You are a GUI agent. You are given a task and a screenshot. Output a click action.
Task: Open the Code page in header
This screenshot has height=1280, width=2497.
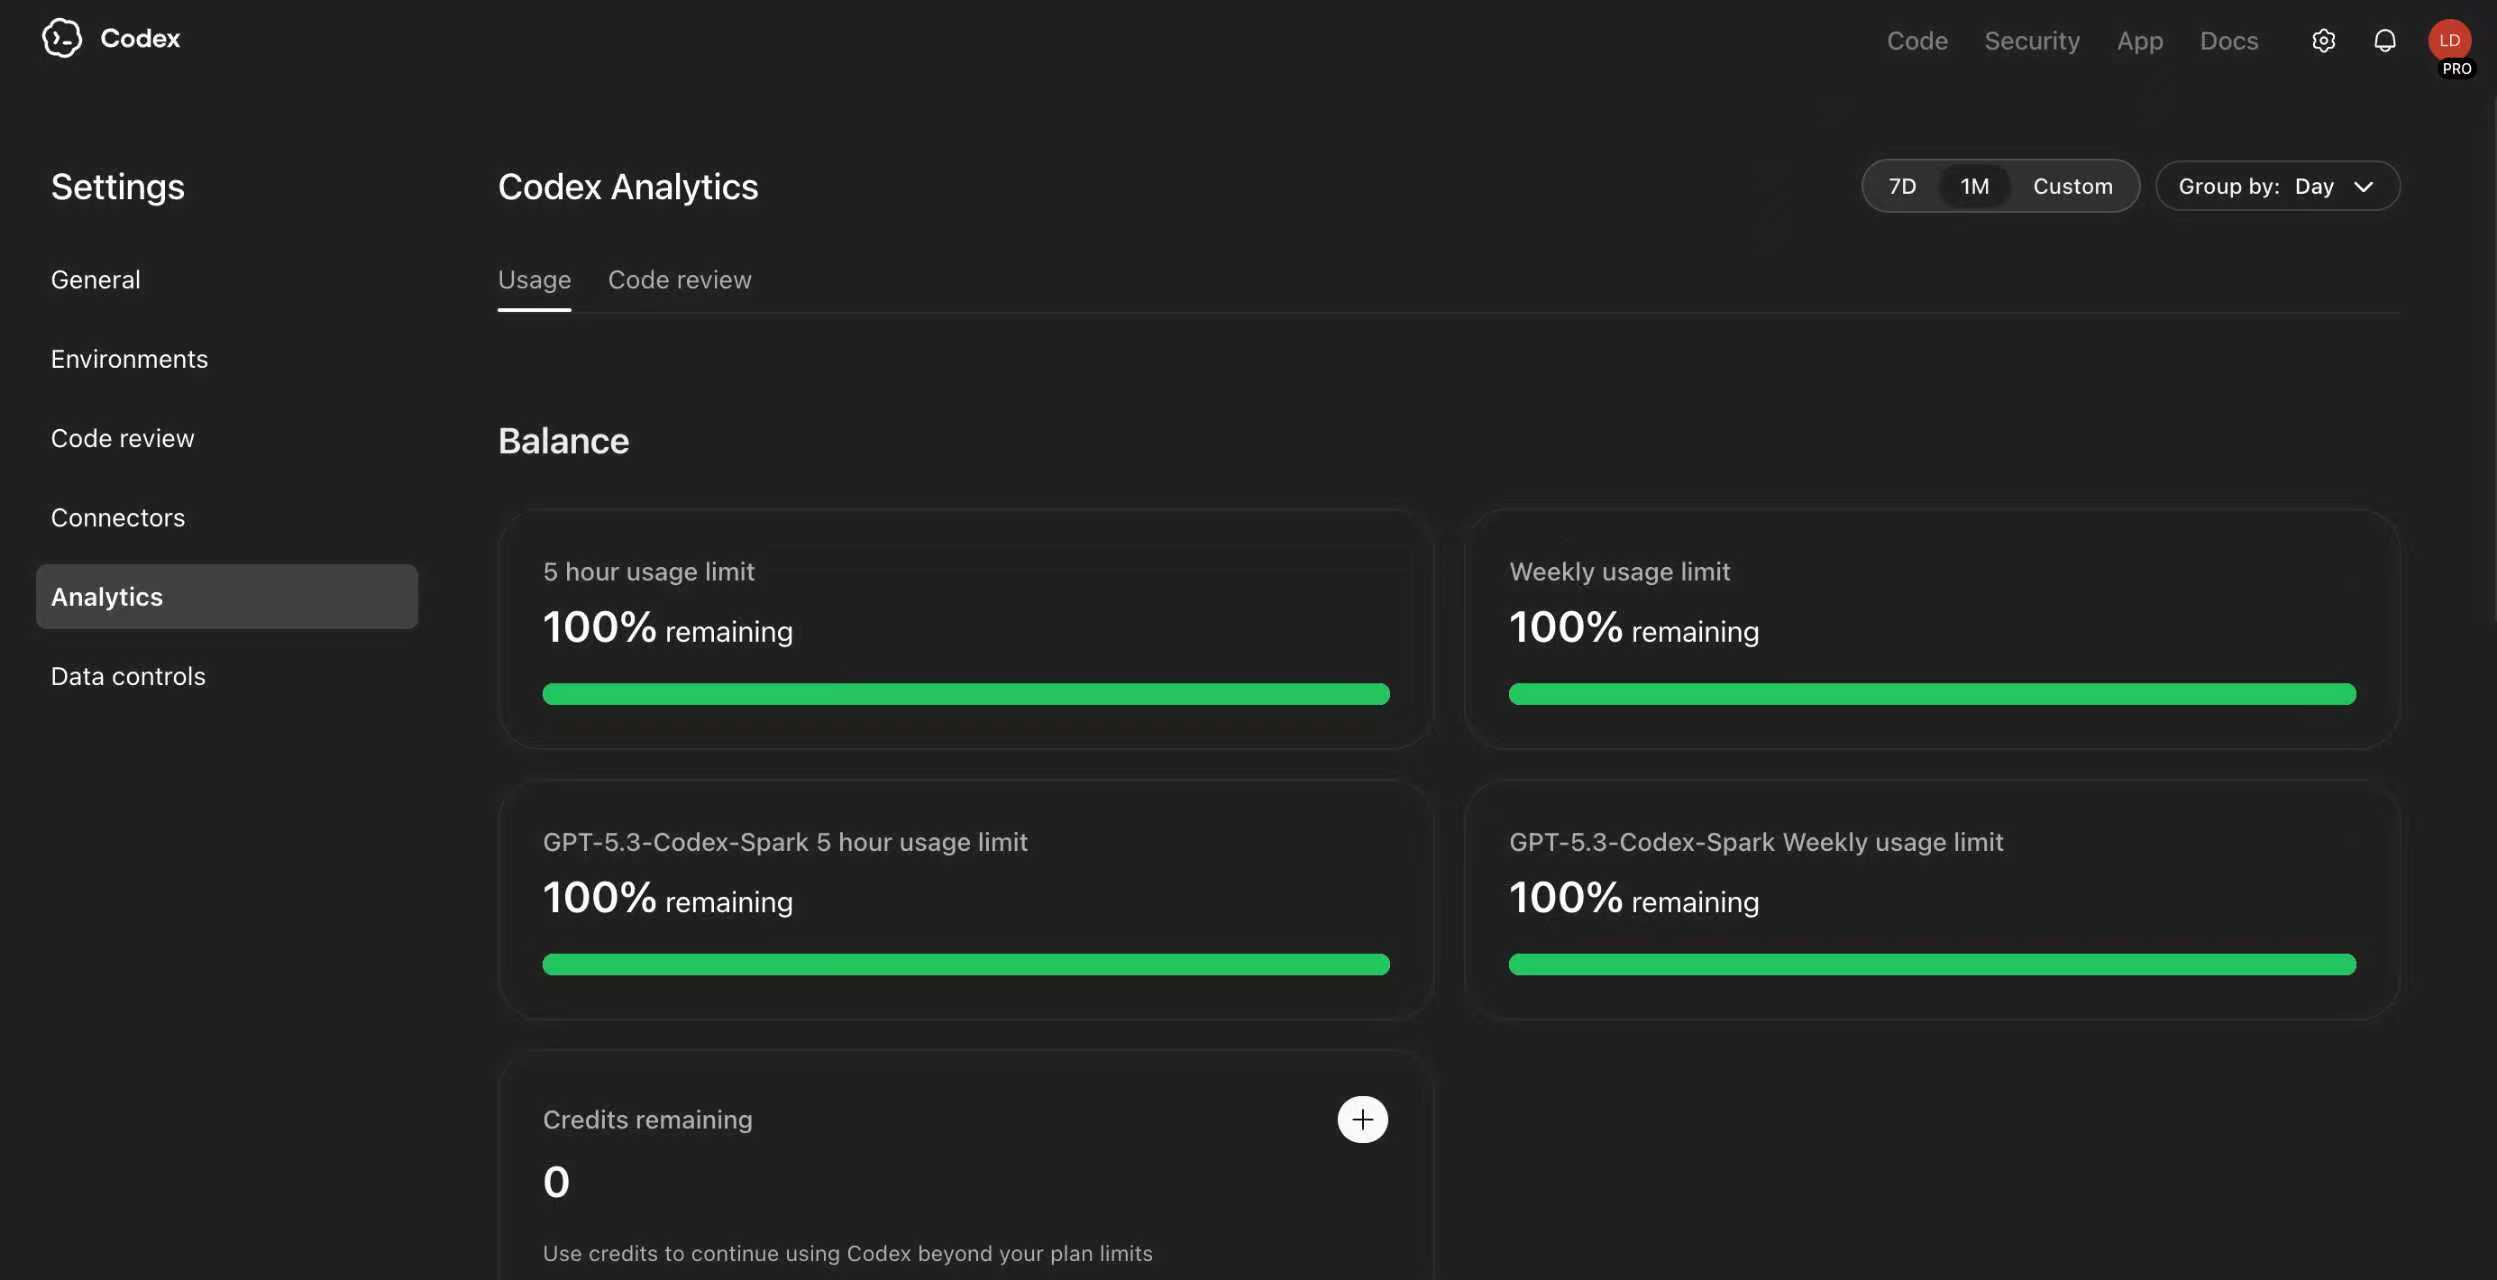(x=1917, y=41)
